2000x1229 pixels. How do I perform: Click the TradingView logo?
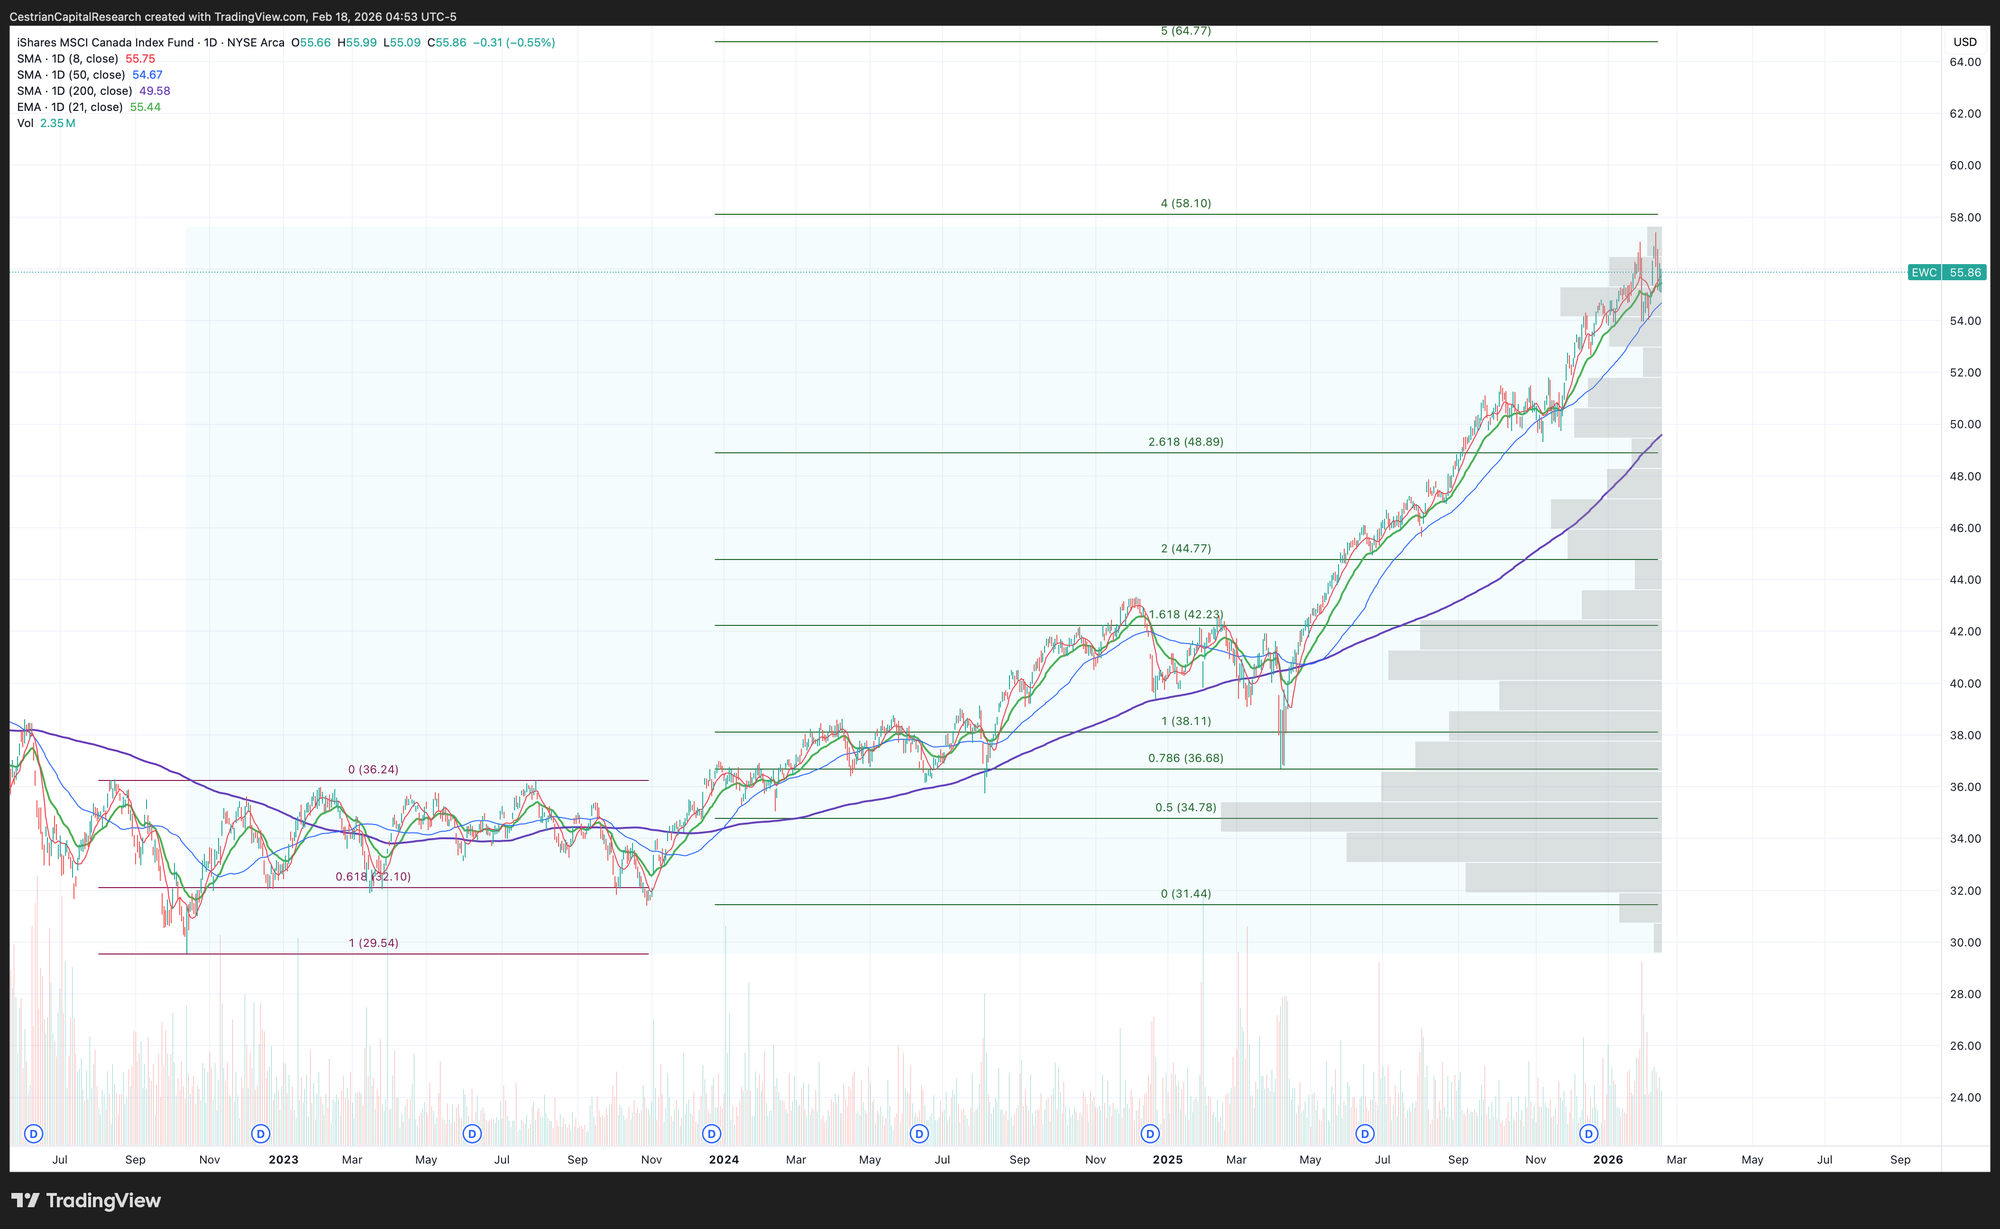(x=86, y=1200)
